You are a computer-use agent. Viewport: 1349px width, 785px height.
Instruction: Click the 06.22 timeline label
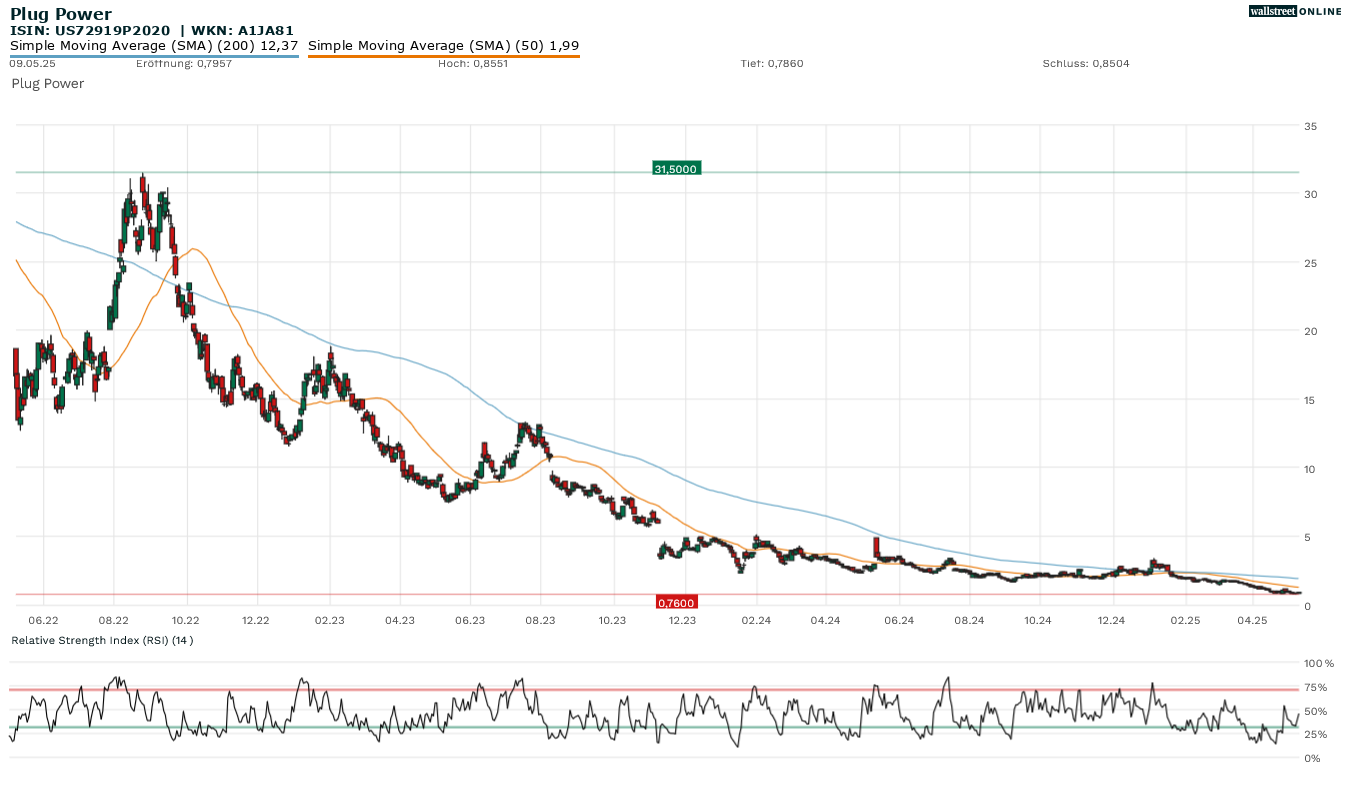coord(43,621)
